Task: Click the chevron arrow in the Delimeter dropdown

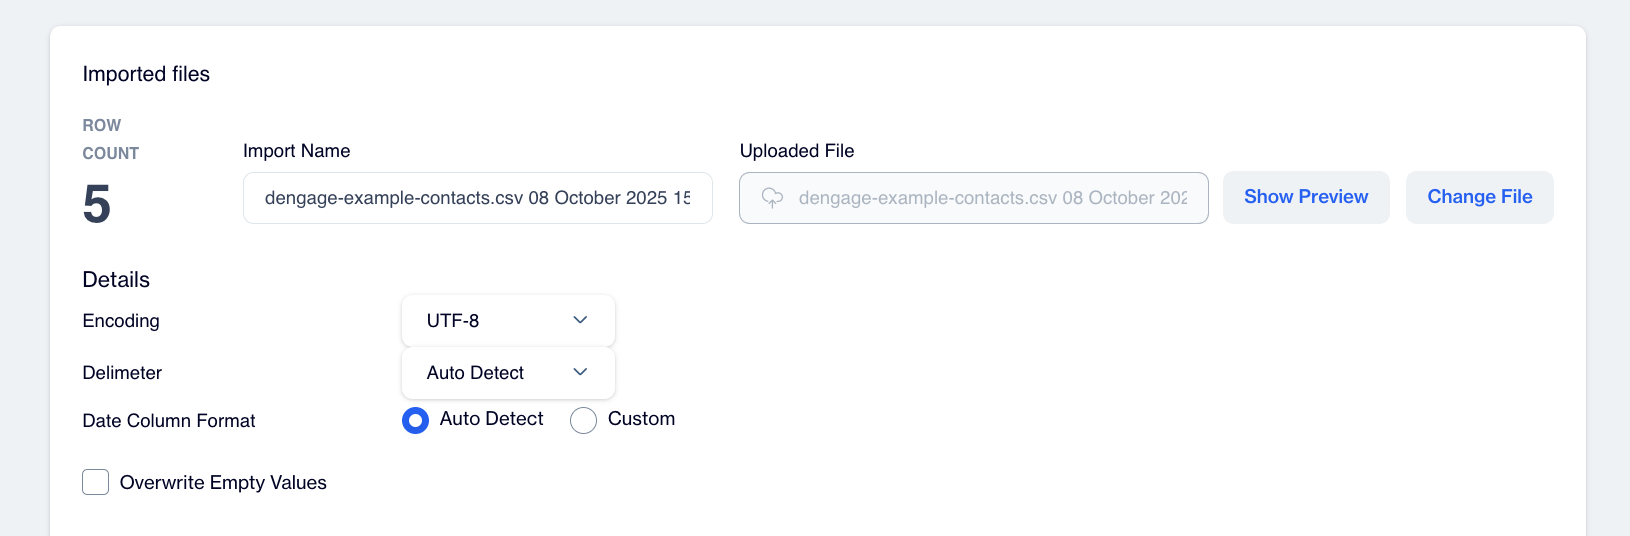Action: pos(580,372)
